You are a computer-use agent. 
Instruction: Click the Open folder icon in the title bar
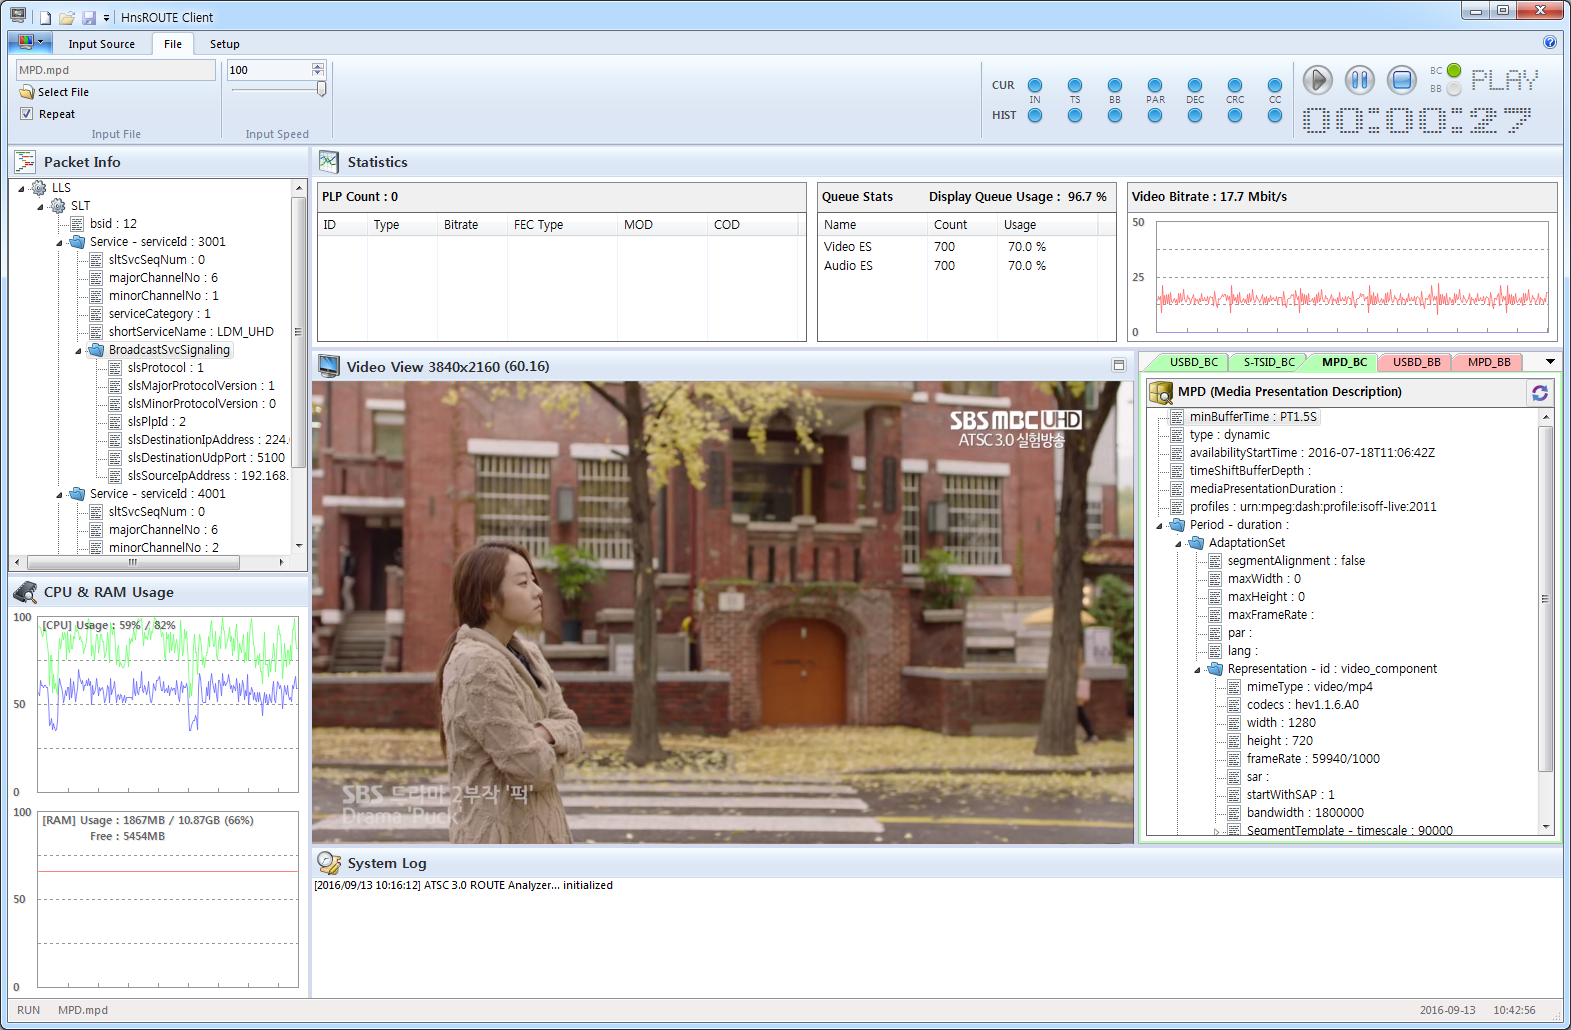click(67, 17)
